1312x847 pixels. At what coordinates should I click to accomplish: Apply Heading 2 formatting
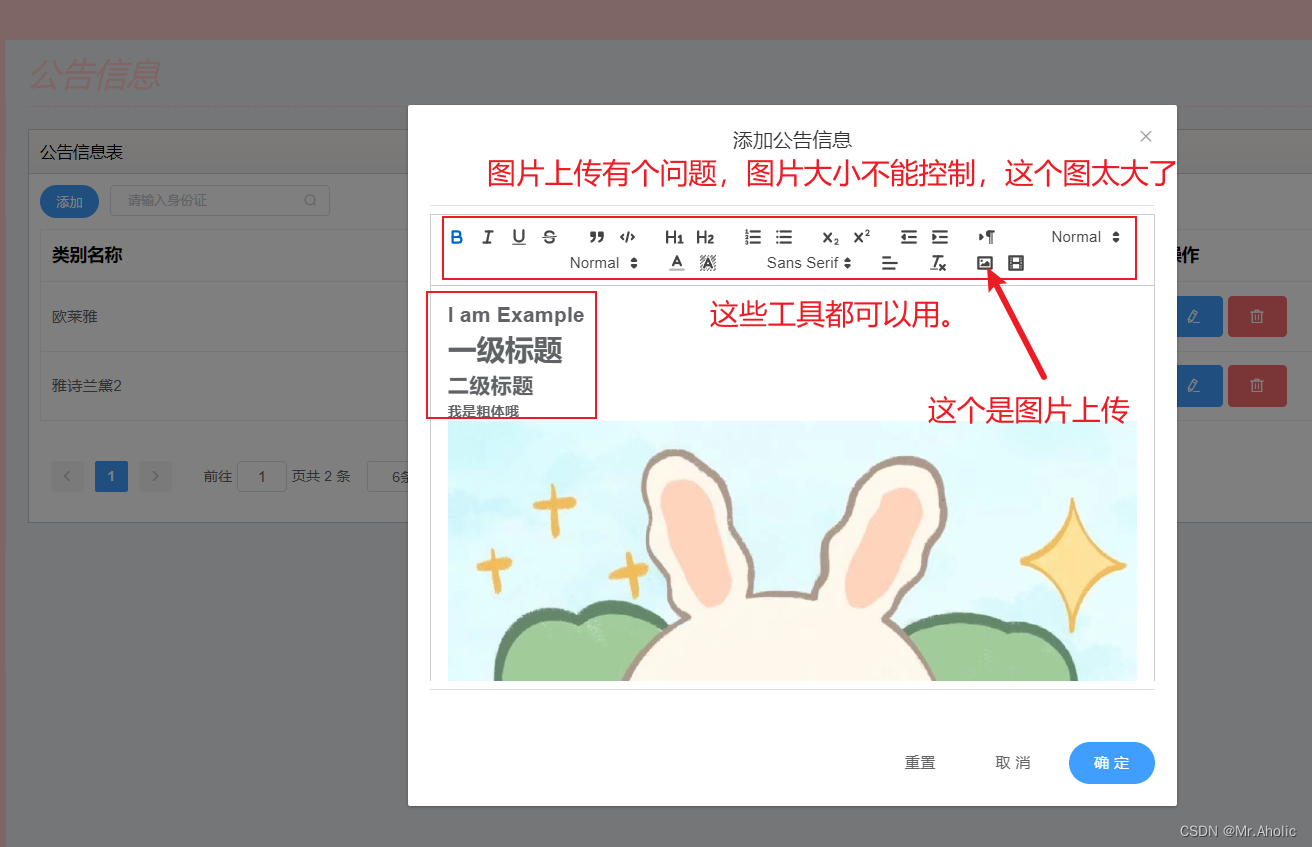[705, 237]
